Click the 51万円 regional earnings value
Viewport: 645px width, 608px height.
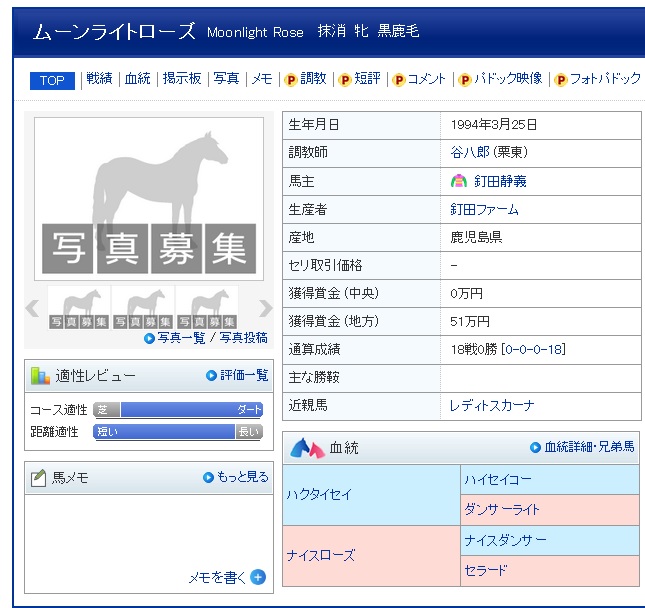(470, 321)
